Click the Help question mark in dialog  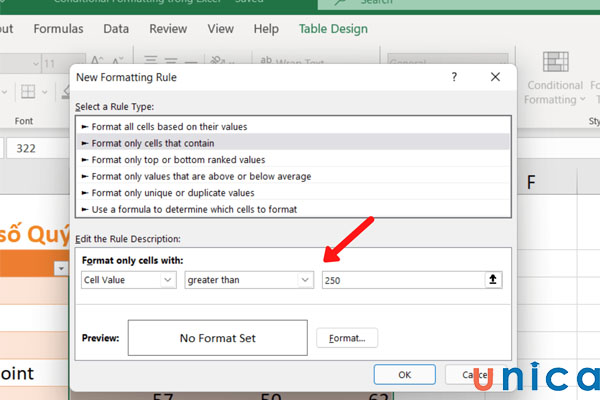pyautogui.click(x=454, y=77)
